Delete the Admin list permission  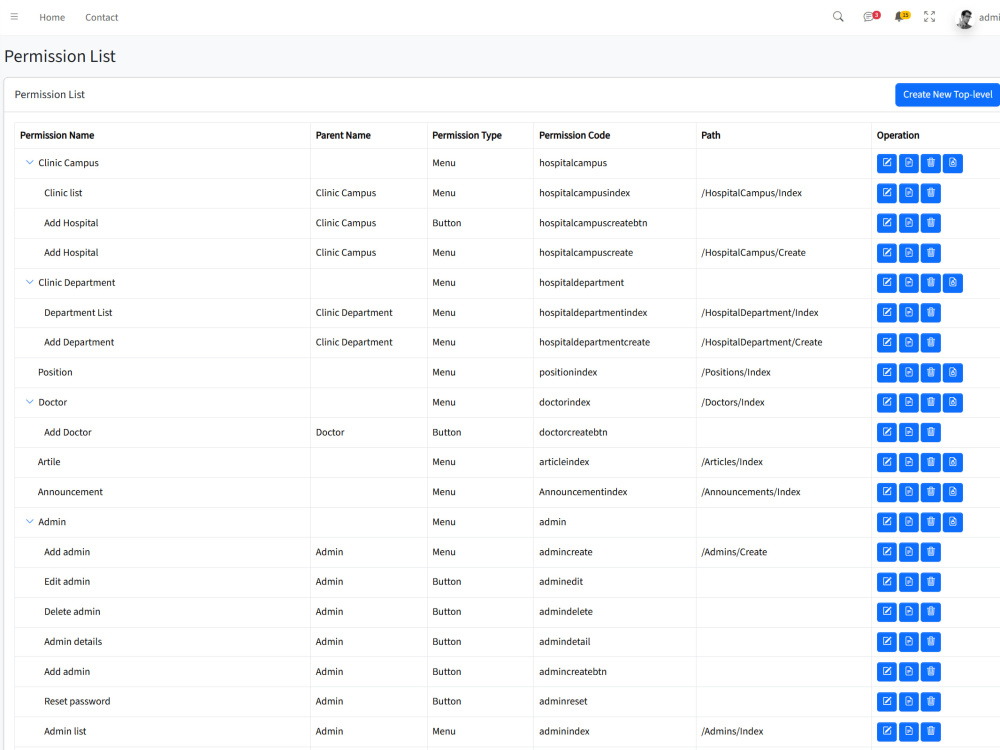[930, 731]
